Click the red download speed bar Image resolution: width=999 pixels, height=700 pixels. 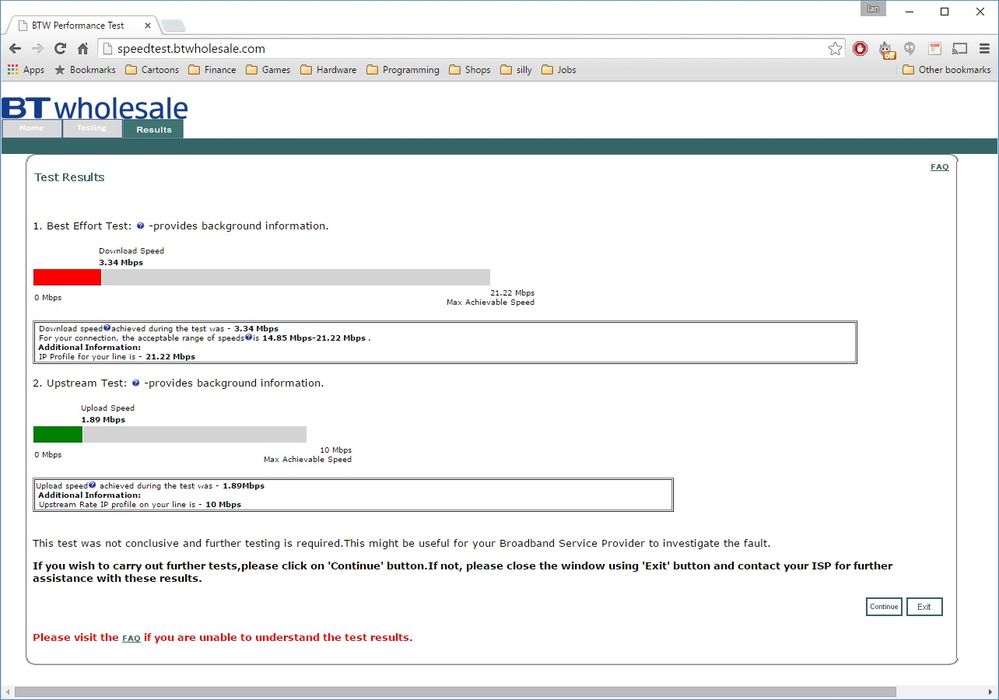click(67, 277)
